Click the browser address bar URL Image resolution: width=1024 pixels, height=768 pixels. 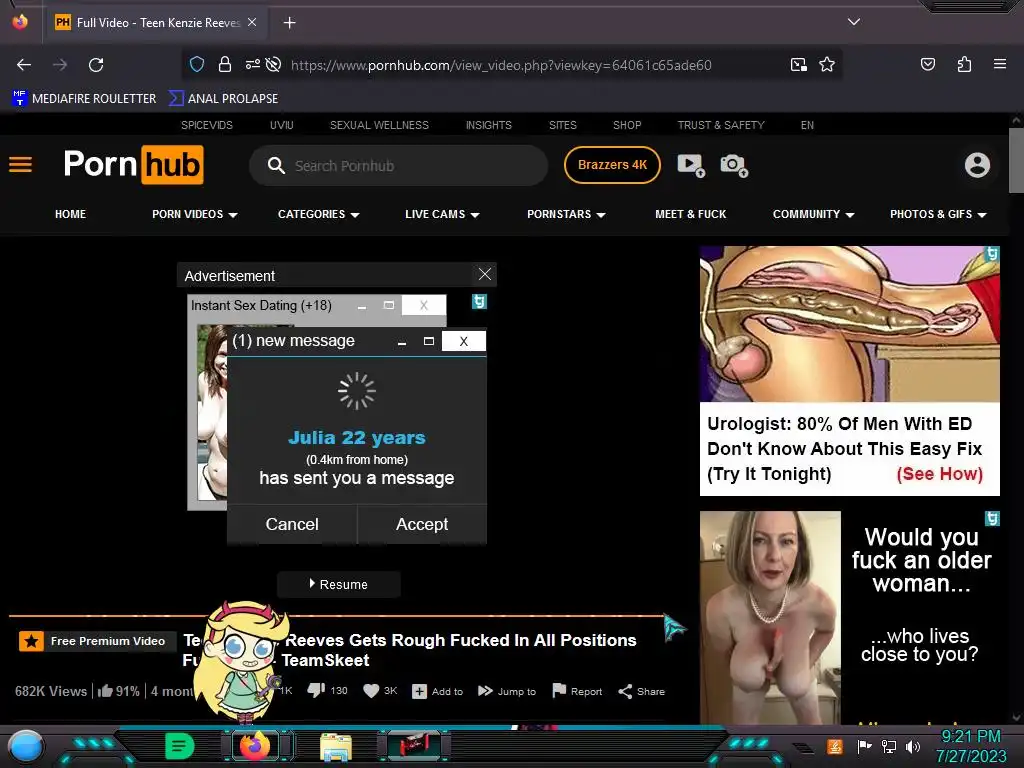tap(501, 65)
